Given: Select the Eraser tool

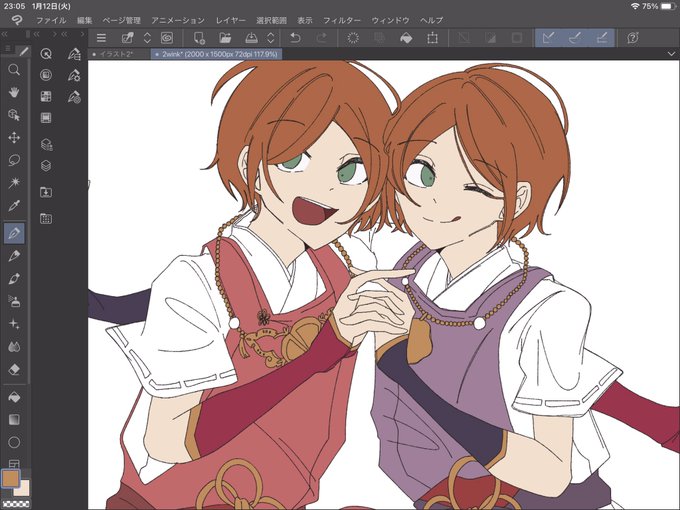Looking at the screenshot, I should coord(14,369).
